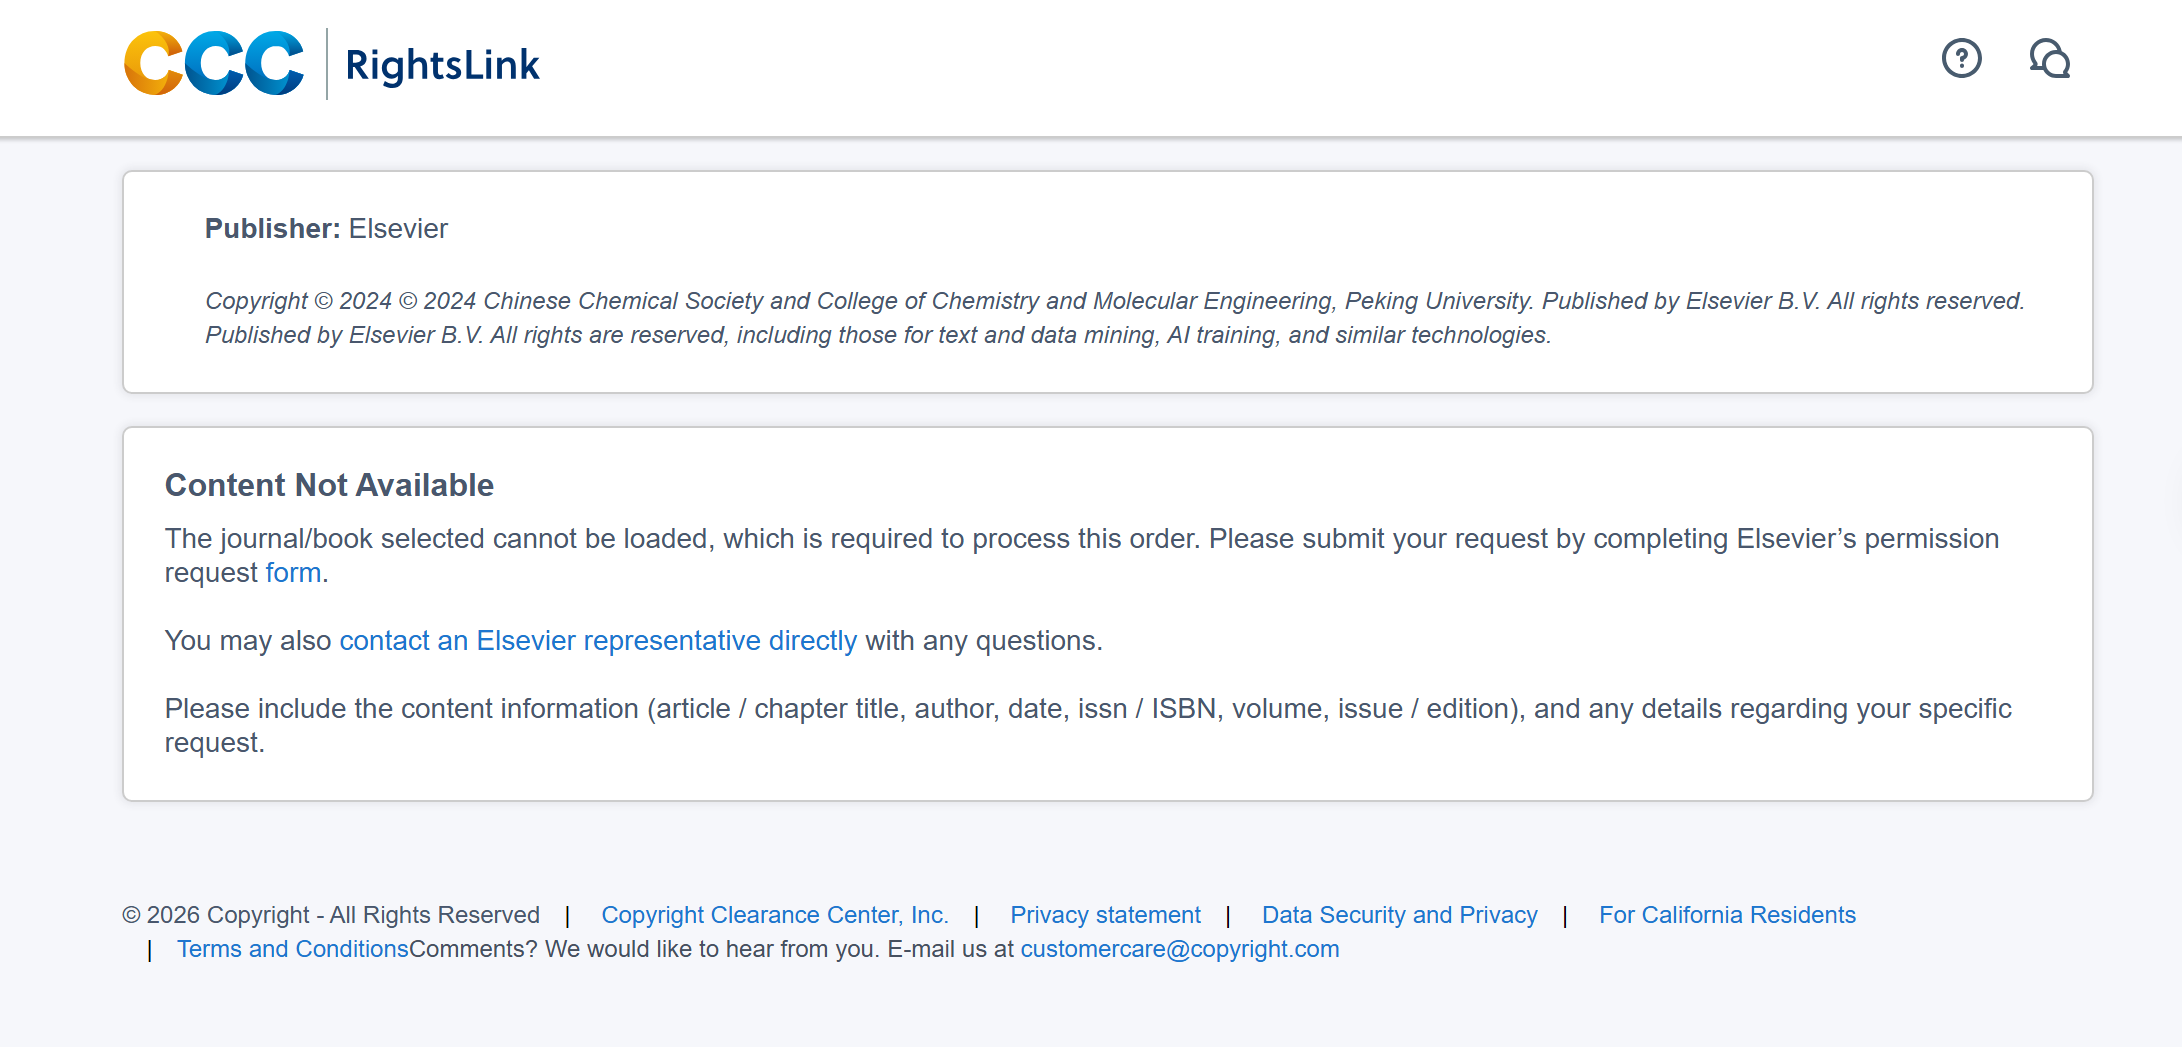Image resolution: width=2182 pixels, height=1047 pixels.
Task: Open the live chat bubbles icon
Action: [2049, 59]
